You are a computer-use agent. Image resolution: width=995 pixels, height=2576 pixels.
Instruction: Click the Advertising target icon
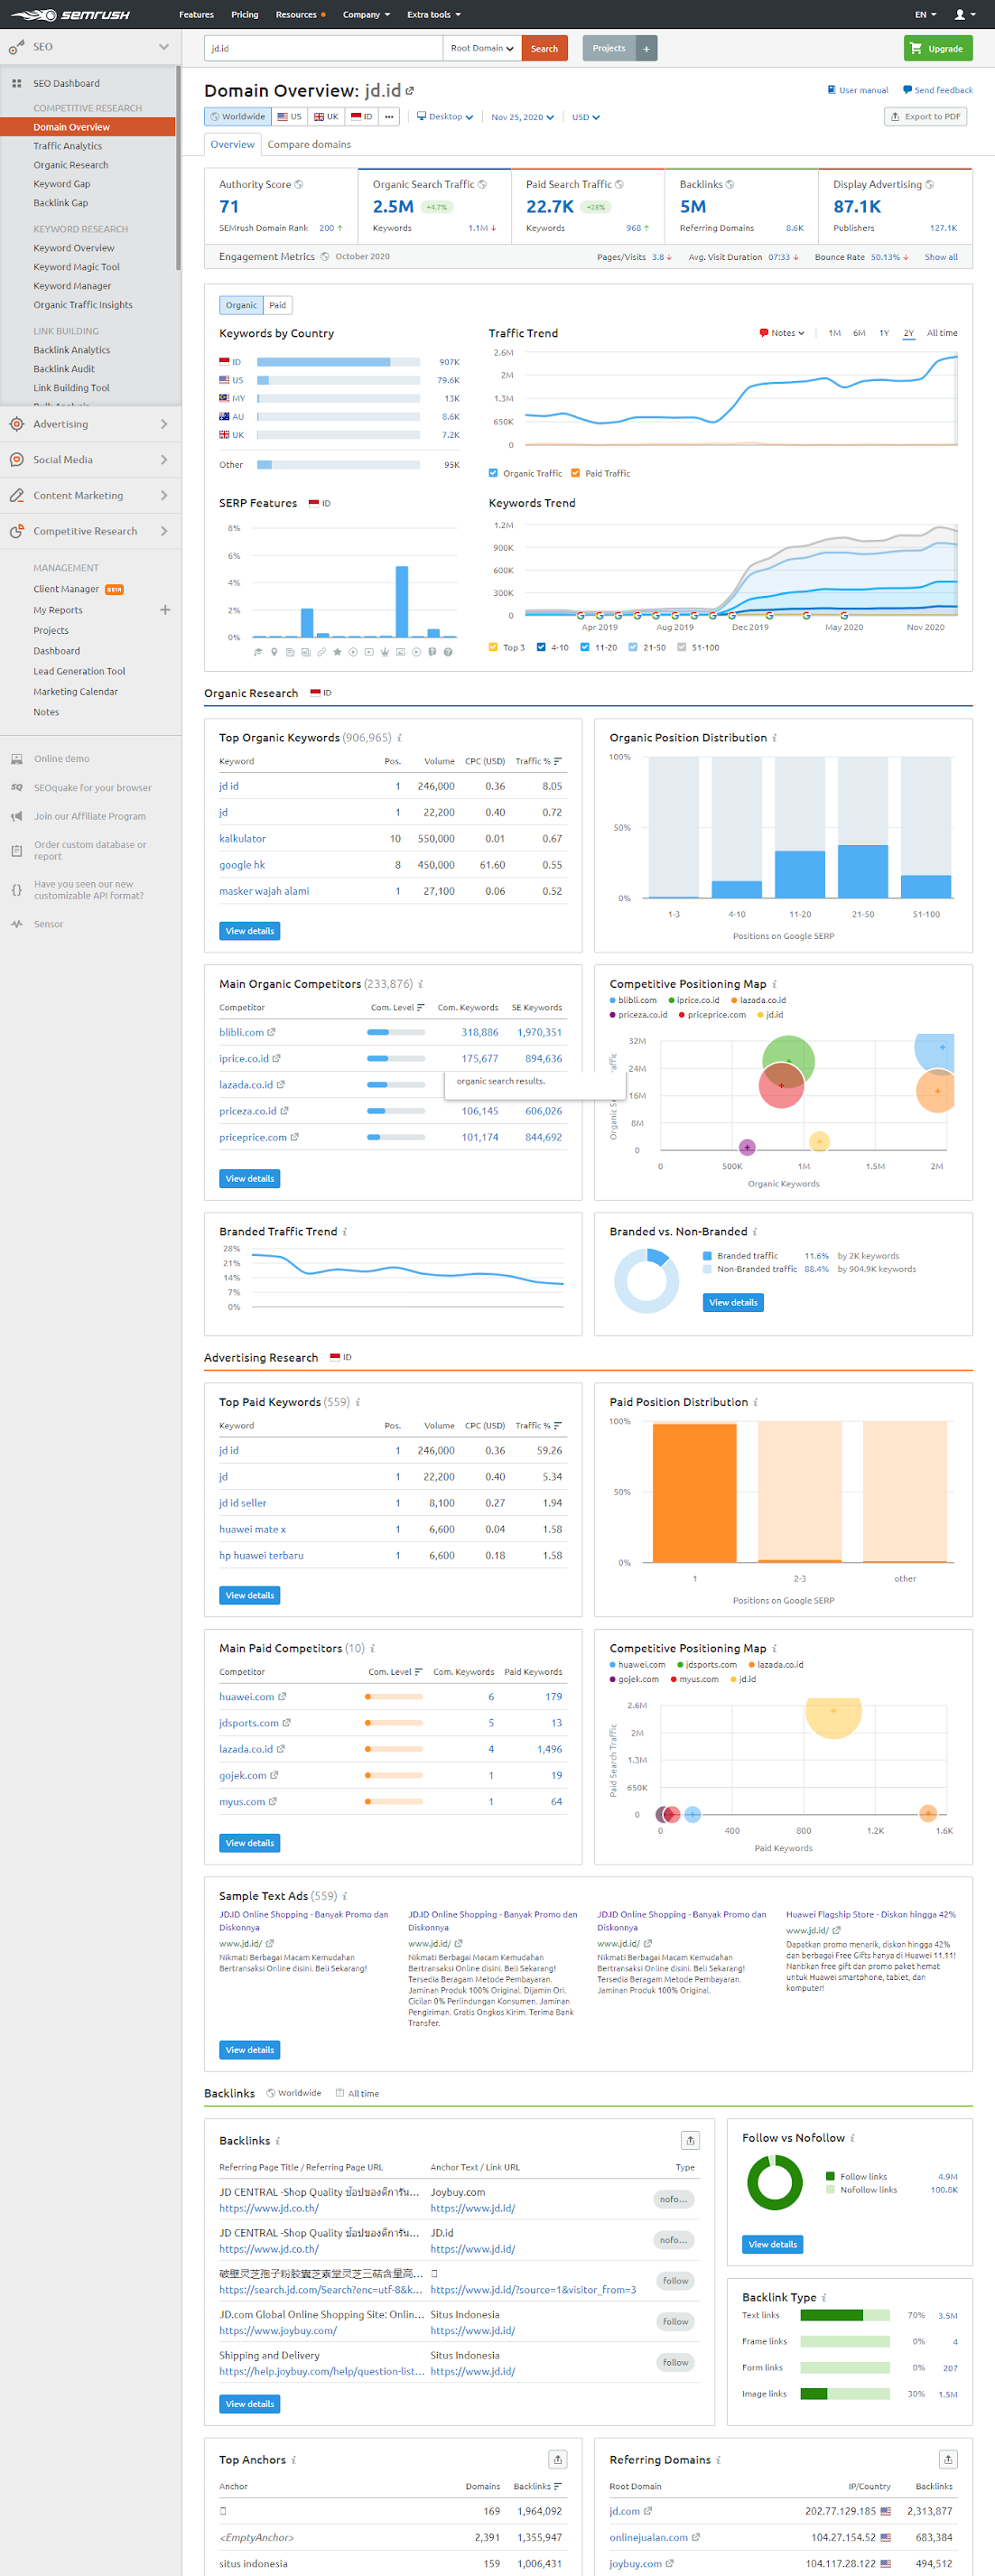click(16, 424)
